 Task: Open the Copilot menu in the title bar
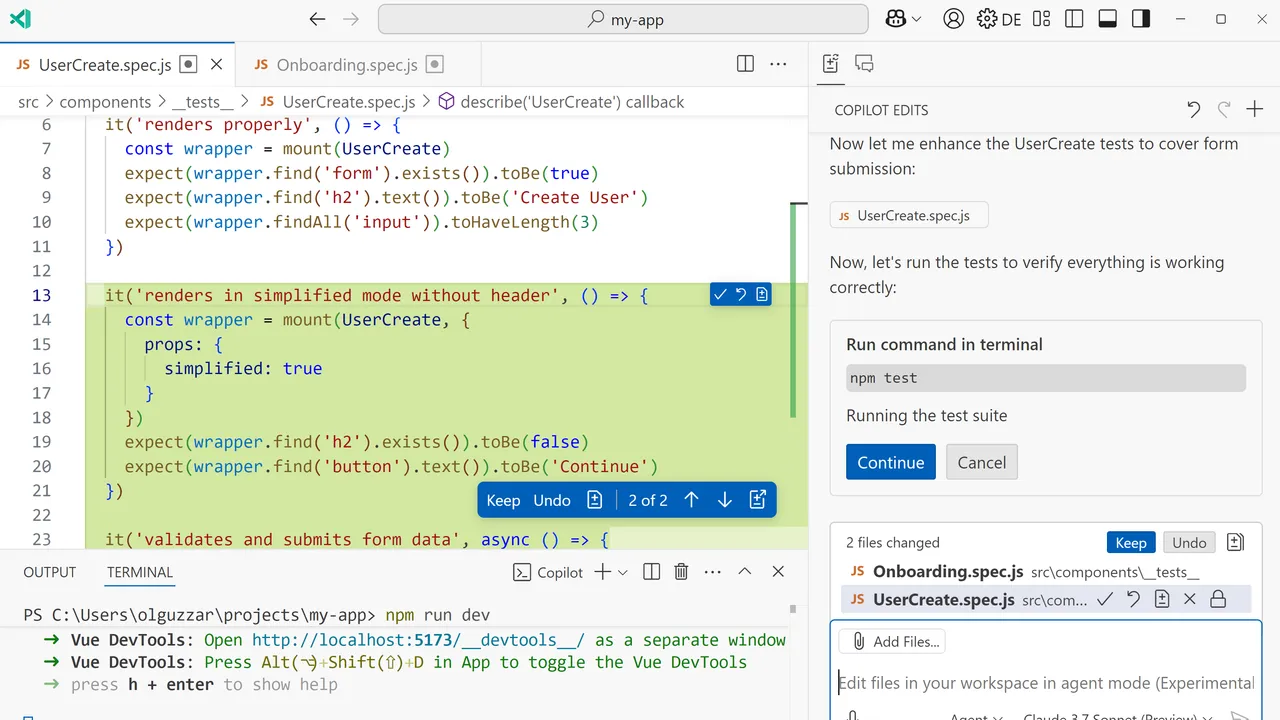(895, 19)
